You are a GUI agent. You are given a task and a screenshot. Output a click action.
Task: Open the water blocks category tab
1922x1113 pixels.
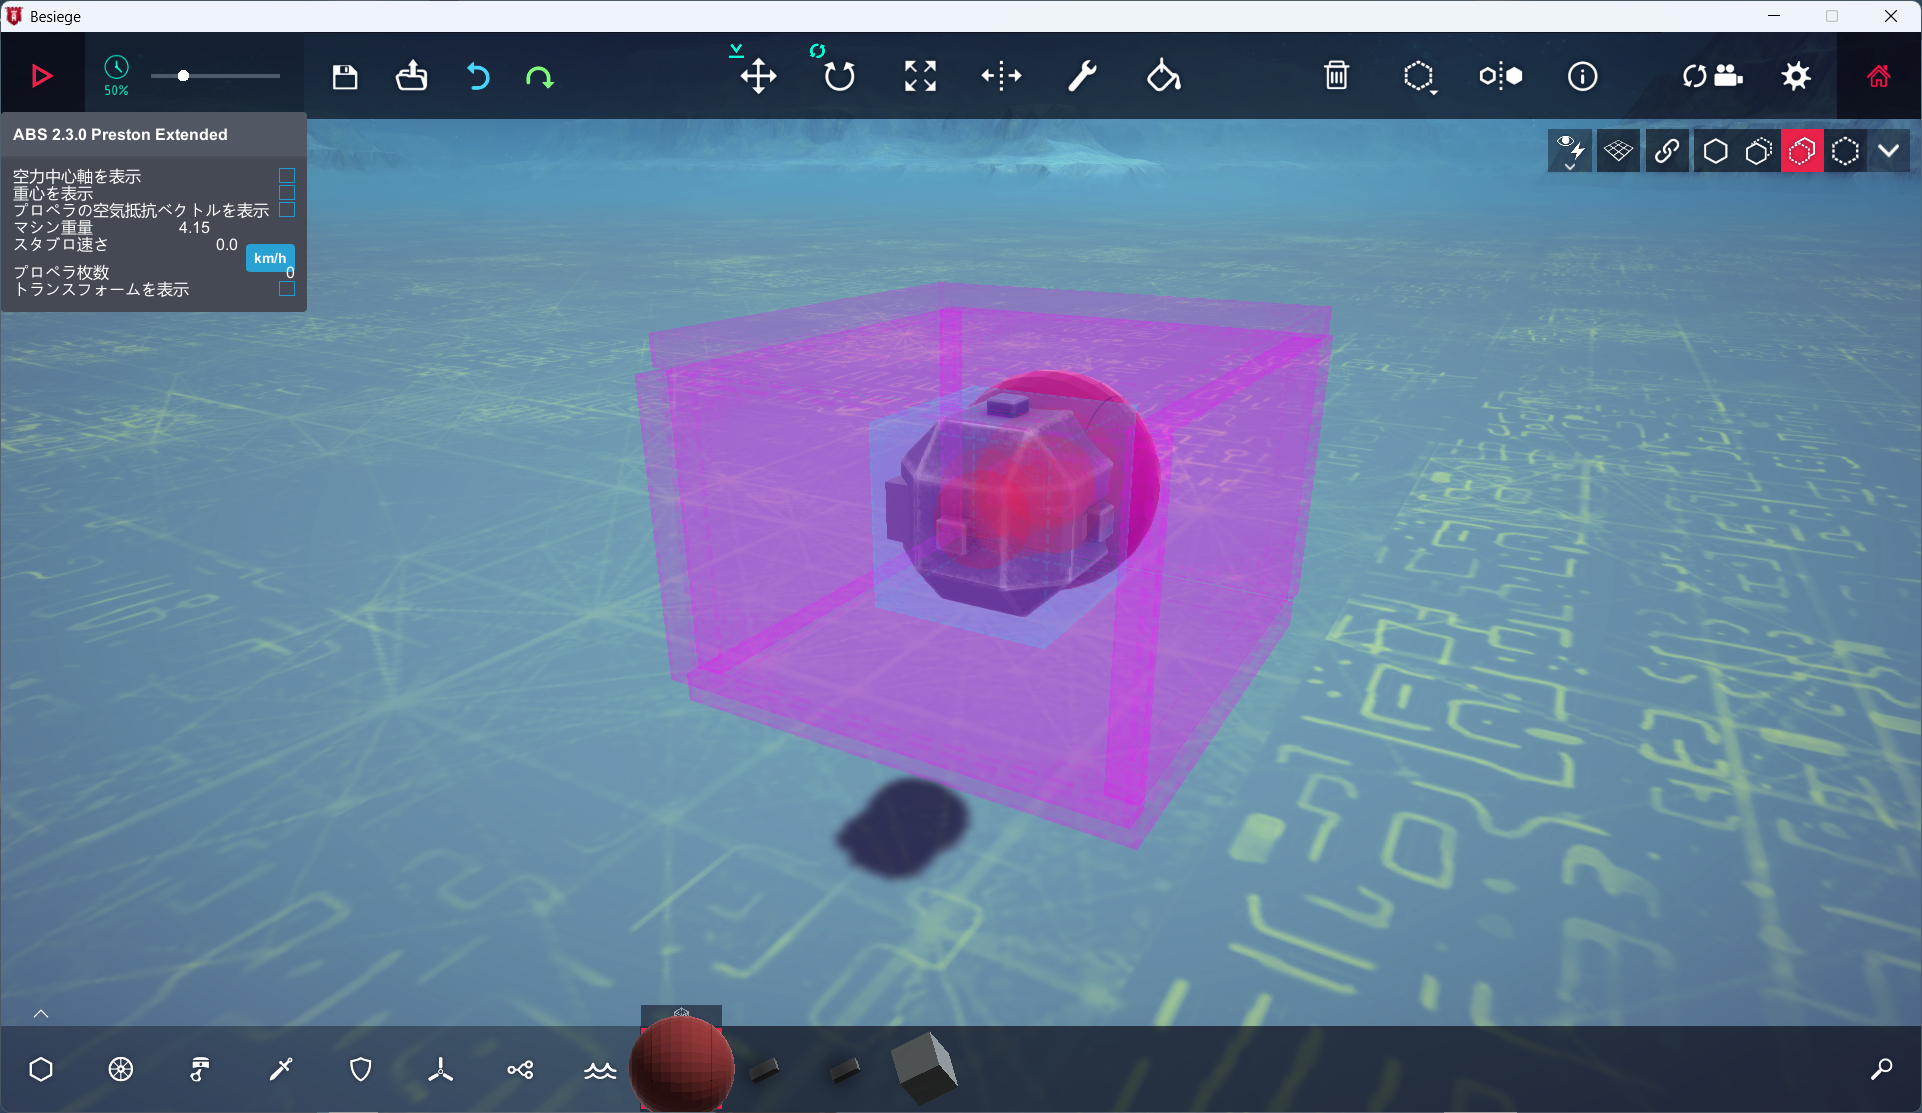pyautogui.click(x=600, y=1070)
